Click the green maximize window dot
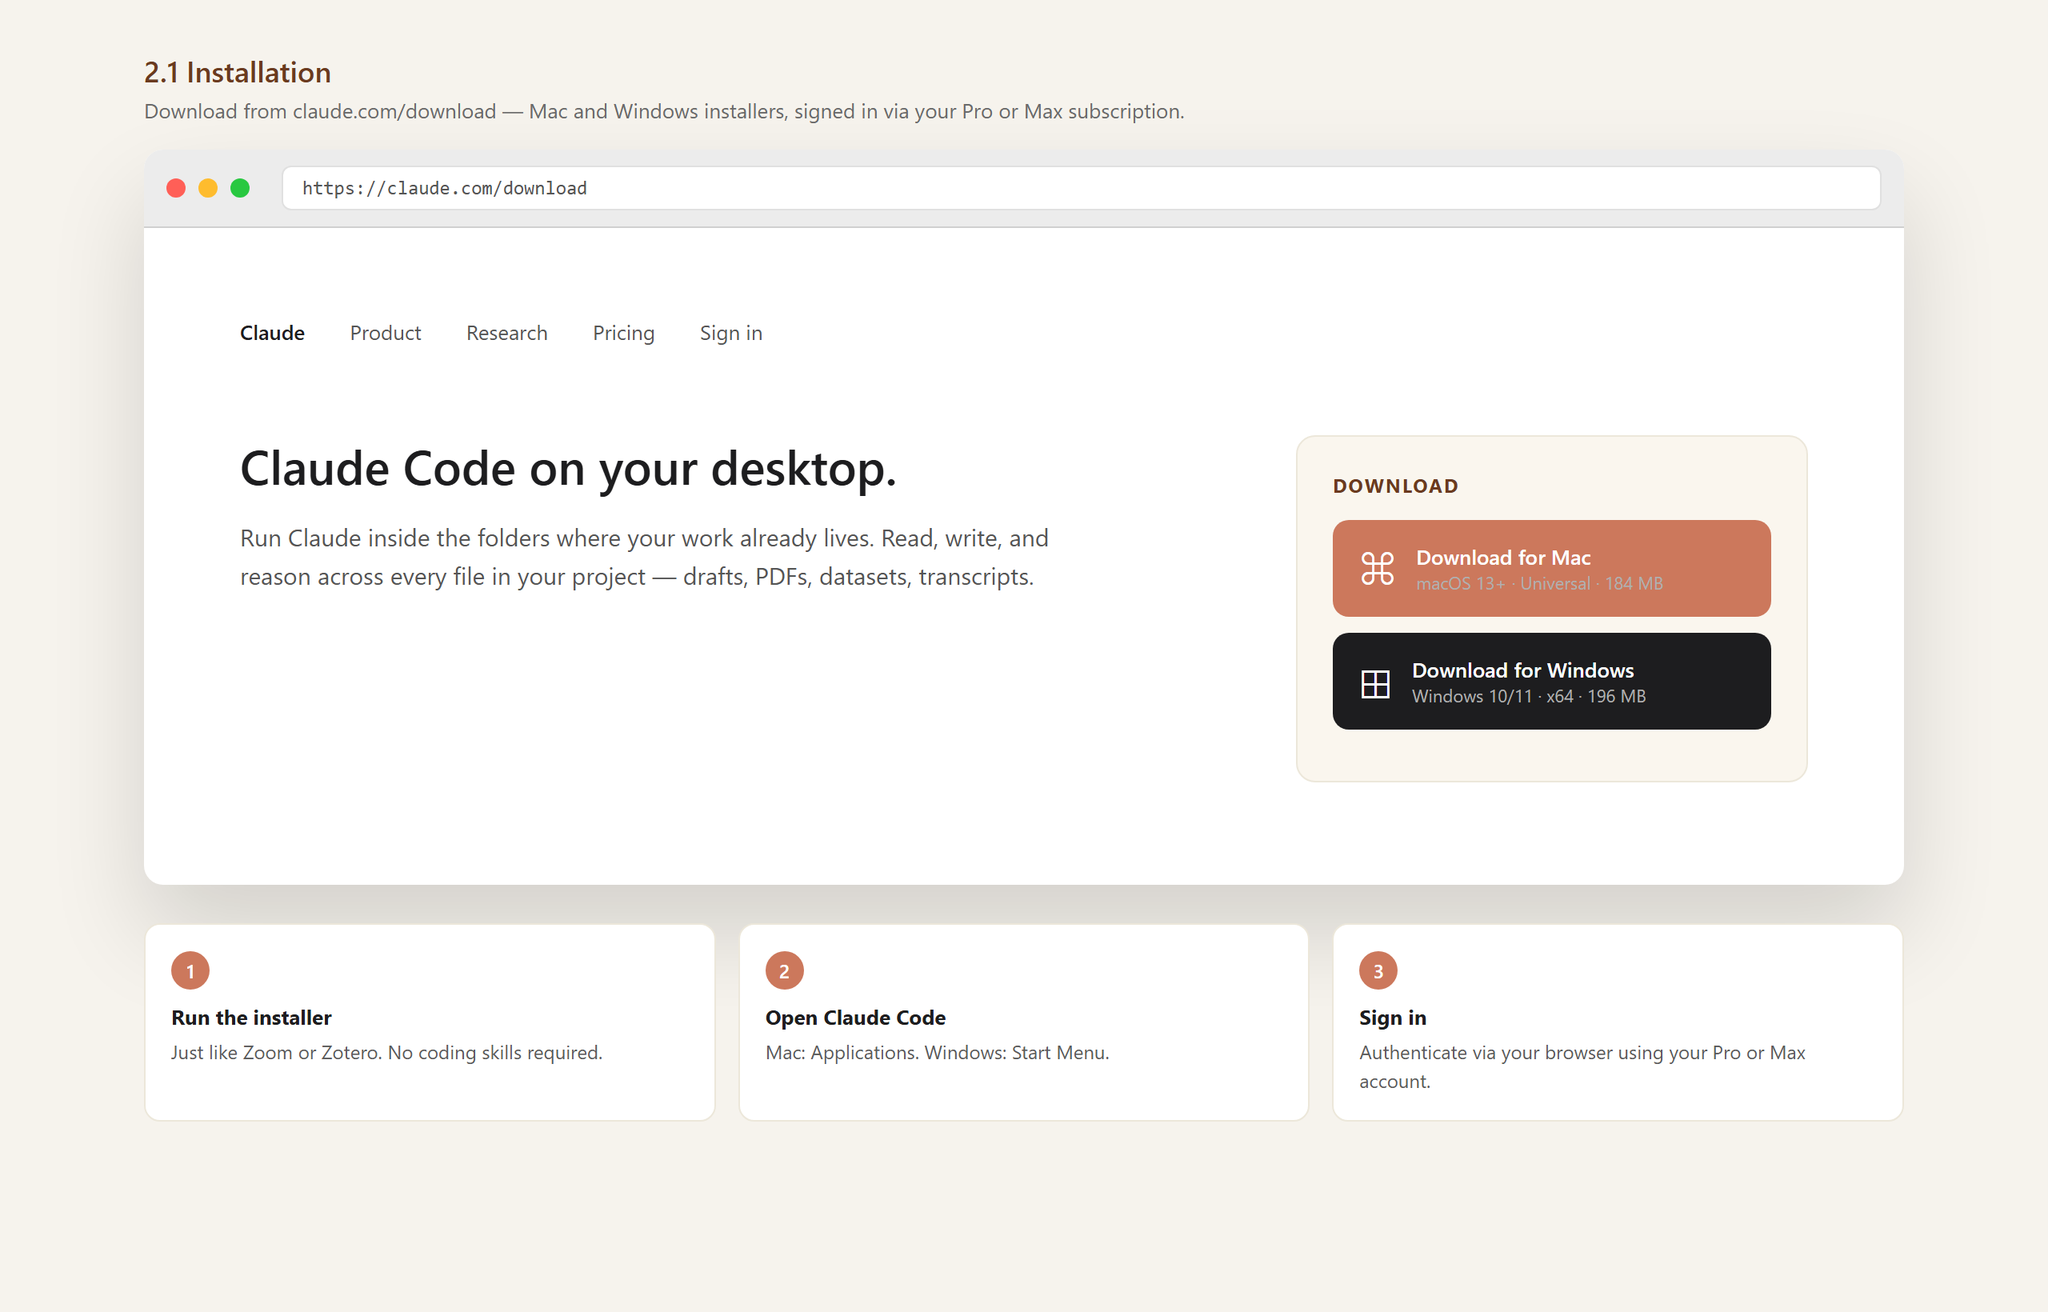2048x1312 pixels. click(240, 188)
